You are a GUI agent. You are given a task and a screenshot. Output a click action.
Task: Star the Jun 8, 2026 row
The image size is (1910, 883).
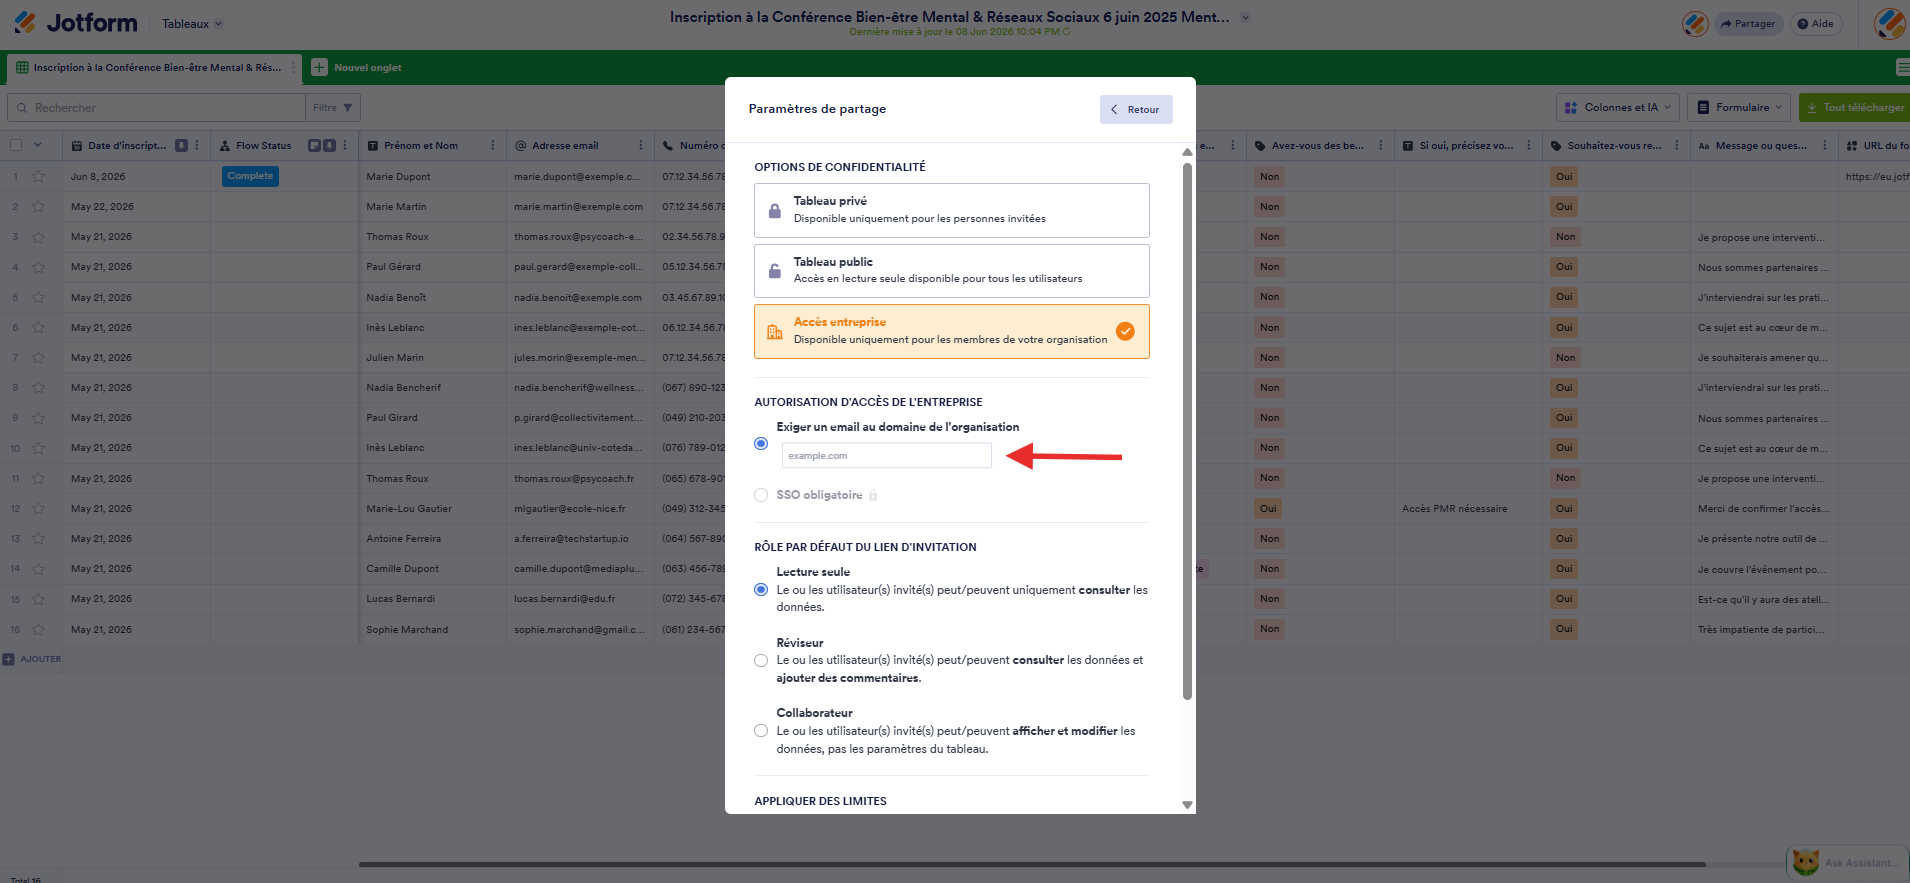coord(38,177)
